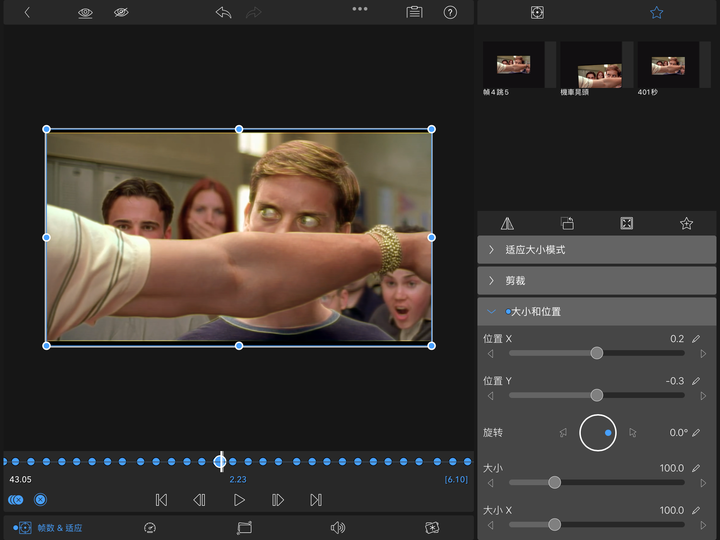Image resolution: width=720 pixels, height=540 pixels.
Task: Increase 位置 Y with the right arrow
Action: [703, 396]
